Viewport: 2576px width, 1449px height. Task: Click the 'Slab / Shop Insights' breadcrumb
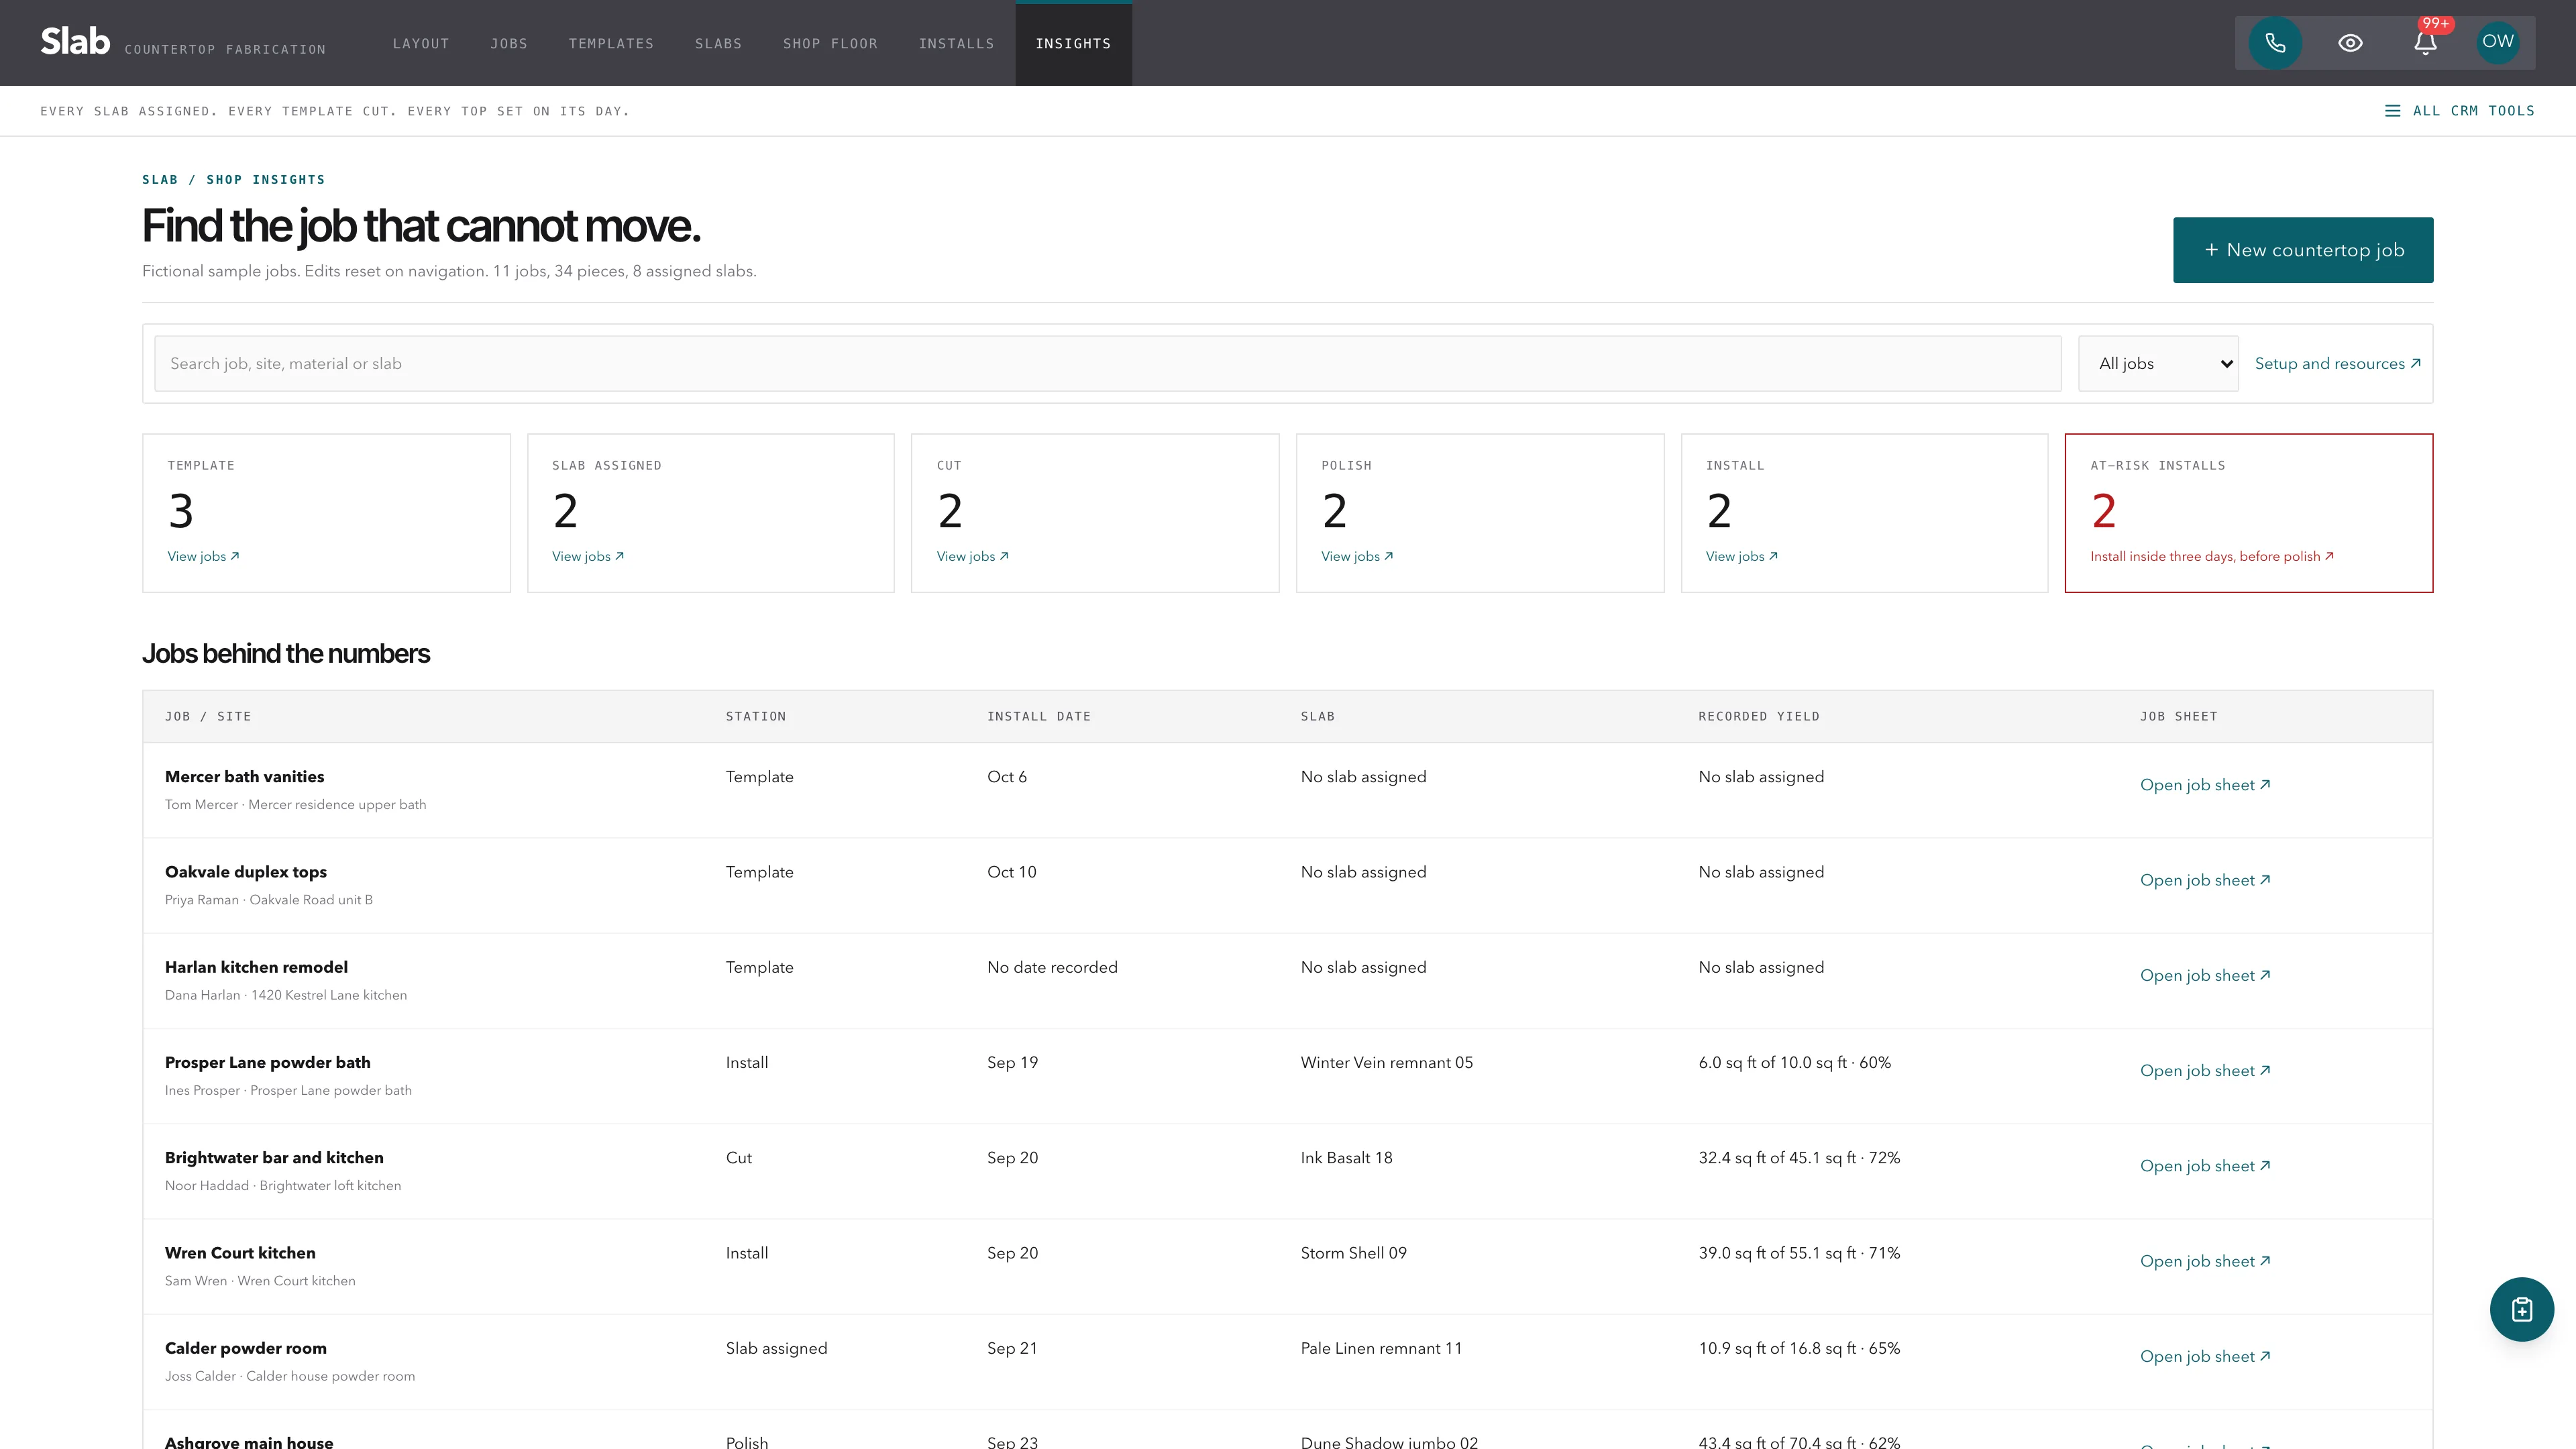(x=233, y=180)
